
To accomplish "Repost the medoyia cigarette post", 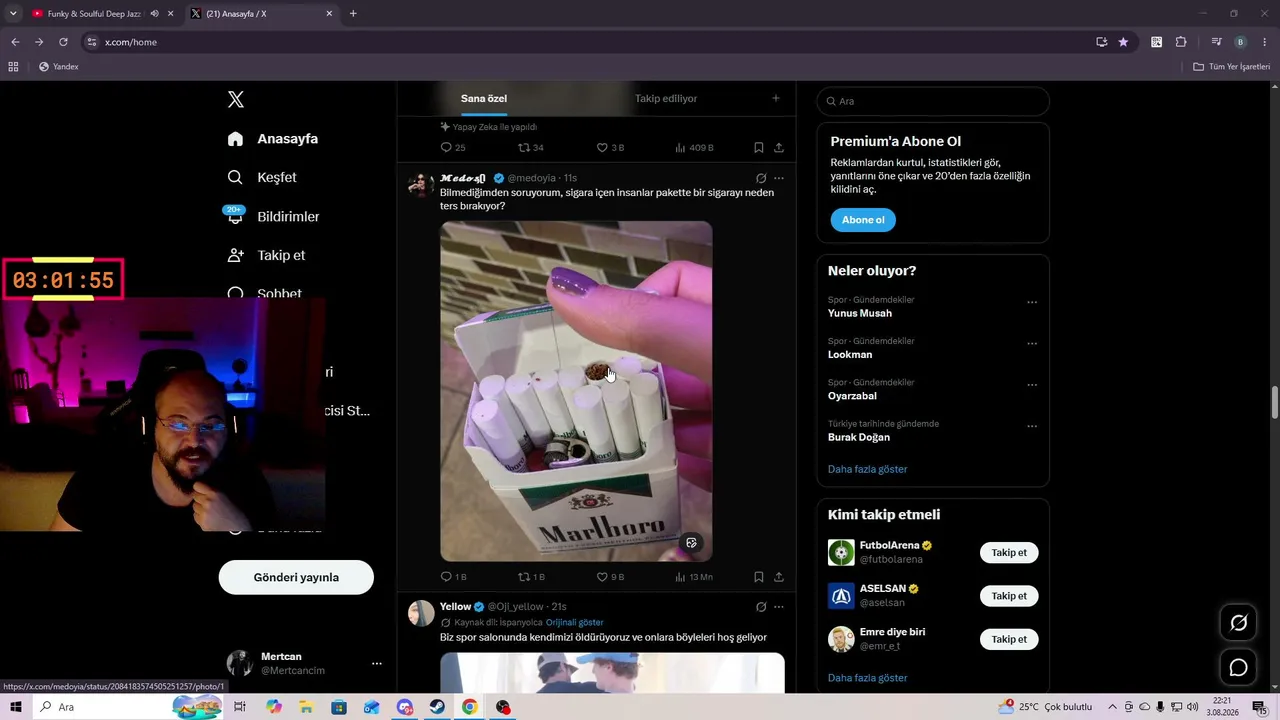I will pyautogui.click(x=531, y=577).
